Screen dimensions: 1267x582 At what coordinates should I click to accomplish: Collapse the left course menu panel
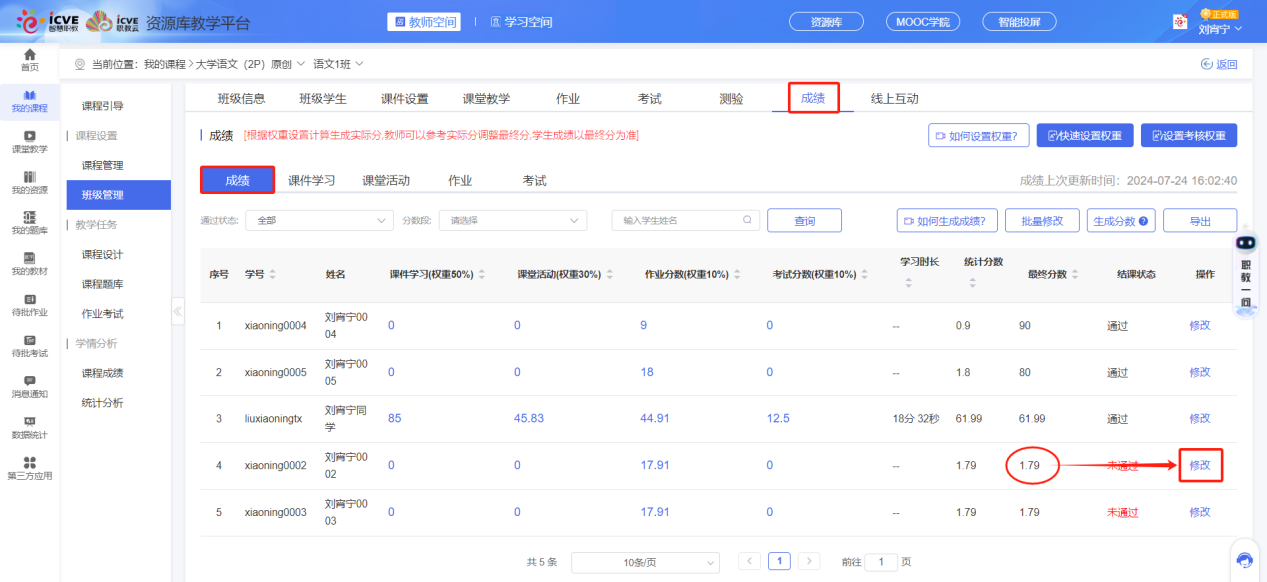pos(178,311)
